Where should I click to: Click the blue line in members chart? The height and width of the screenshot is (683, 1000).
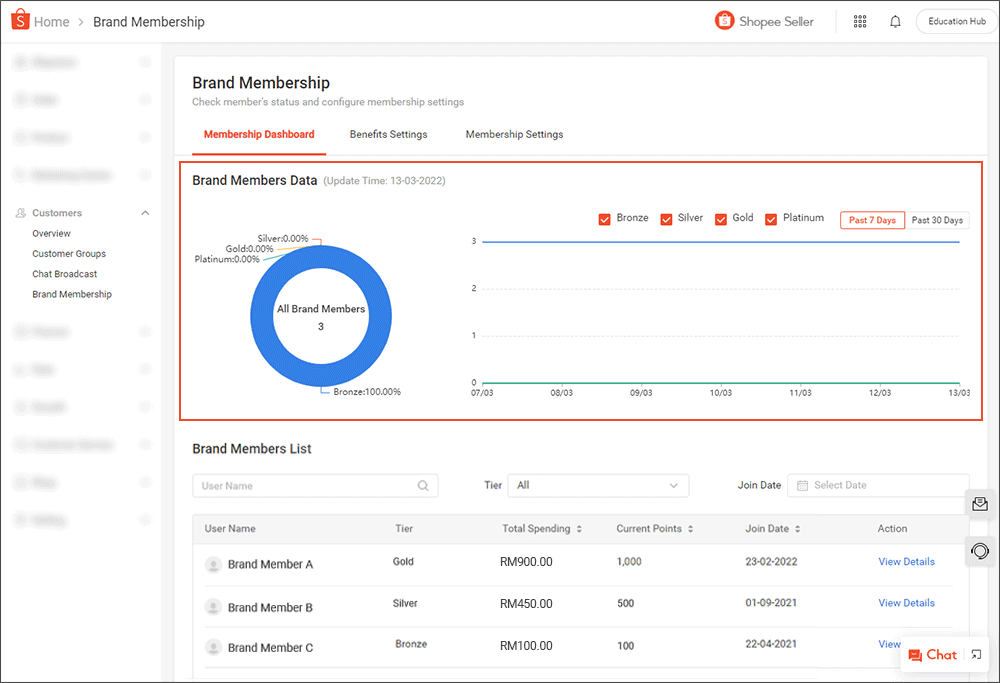coord(721,242)
